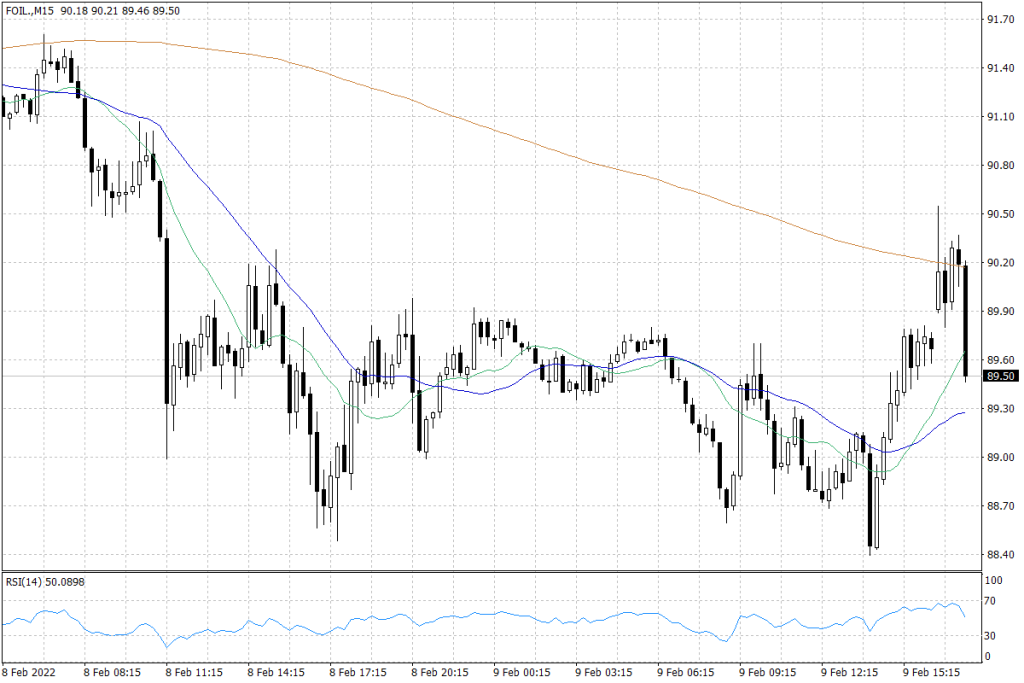
Task: Click the 9 Feb 00:15 time label
Action: 522,673
